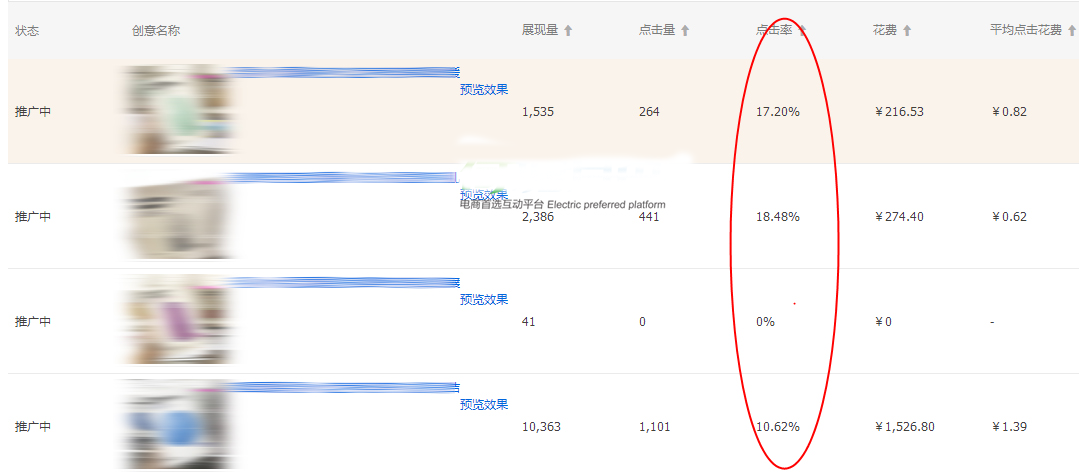Image resolution: width=1079 pixels, height=473 pixels.
Task: Preview the creative with 10,363 impressions via 预览效果
Action: (x=484, y=404)
